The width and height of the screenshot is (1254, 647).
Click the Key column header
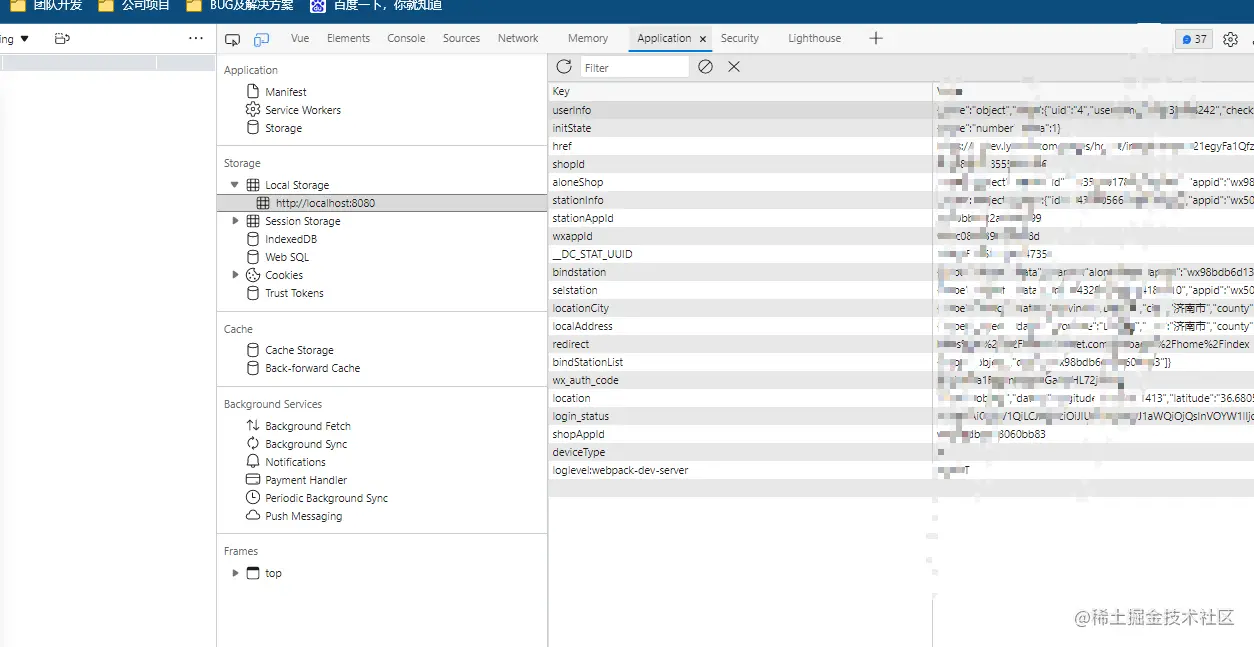740,91
